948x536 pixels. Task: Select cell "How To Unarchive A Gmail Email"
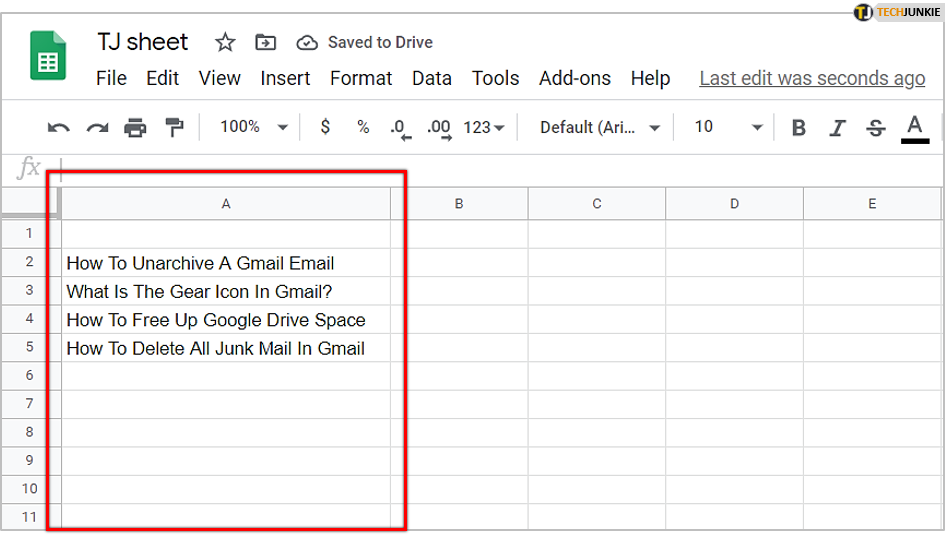226,263
